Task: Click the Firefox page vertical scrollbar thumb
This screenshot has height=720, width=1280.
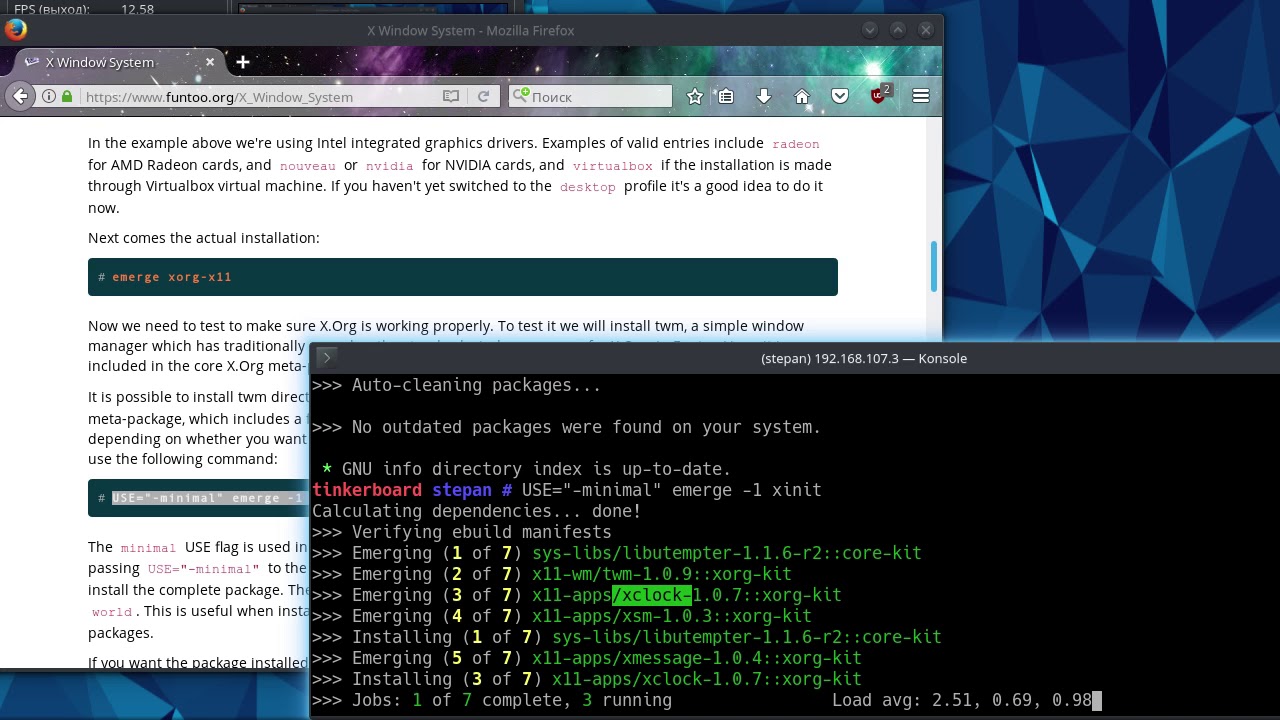Action: click(934, 266)
